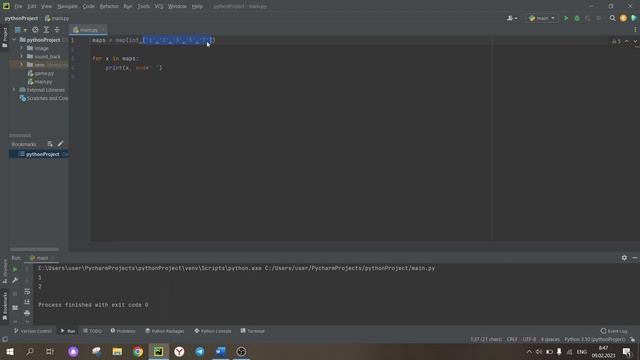Open the Navigate menu
The height and width of the screenshot is (360, 640).
(x=67, y=7)
